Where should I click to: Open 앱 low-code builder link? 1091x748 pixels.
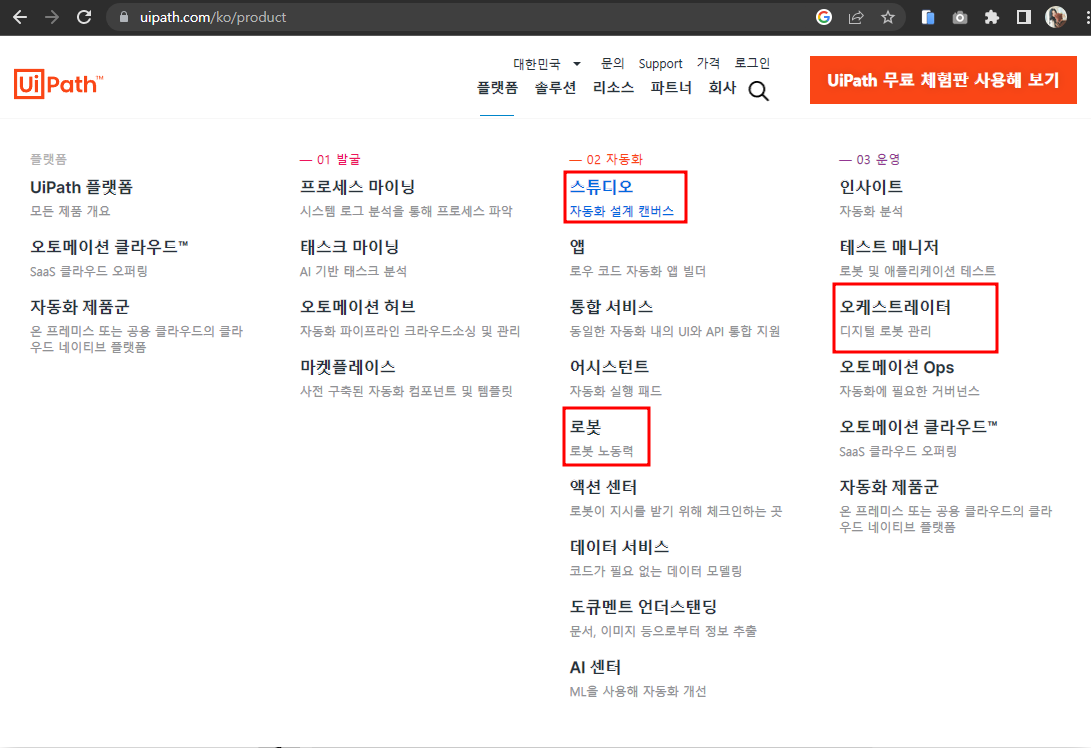click(578, 247)
